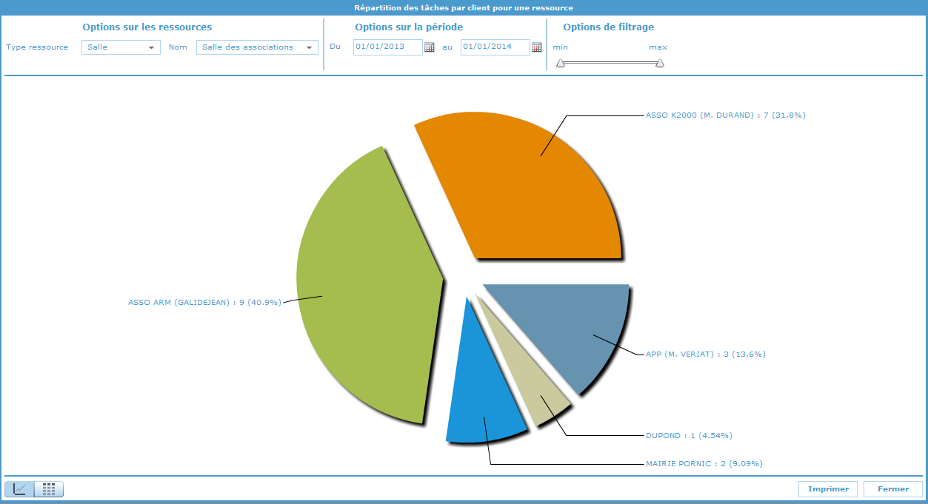928x504 pixels.
Task: Click label ASSO ARM (GALIDEJEAN) : 9 (40.9%)
Action: click(x=205, y=302)
